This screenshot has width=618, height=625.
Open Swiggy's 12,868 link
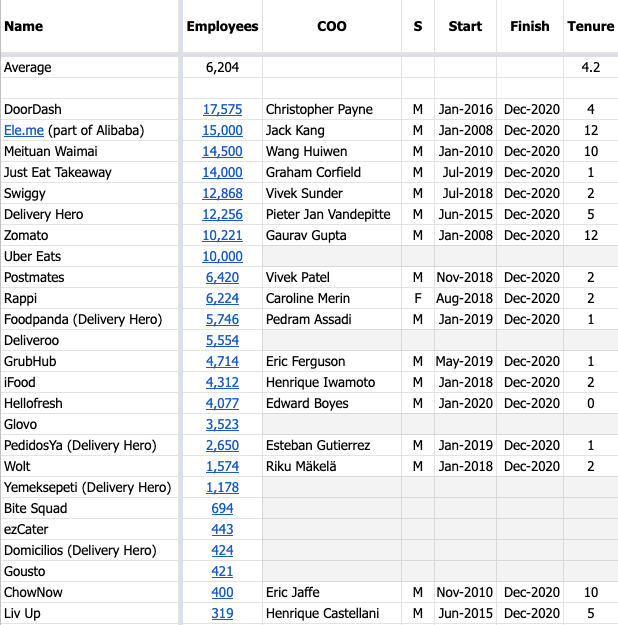(222, 193)
